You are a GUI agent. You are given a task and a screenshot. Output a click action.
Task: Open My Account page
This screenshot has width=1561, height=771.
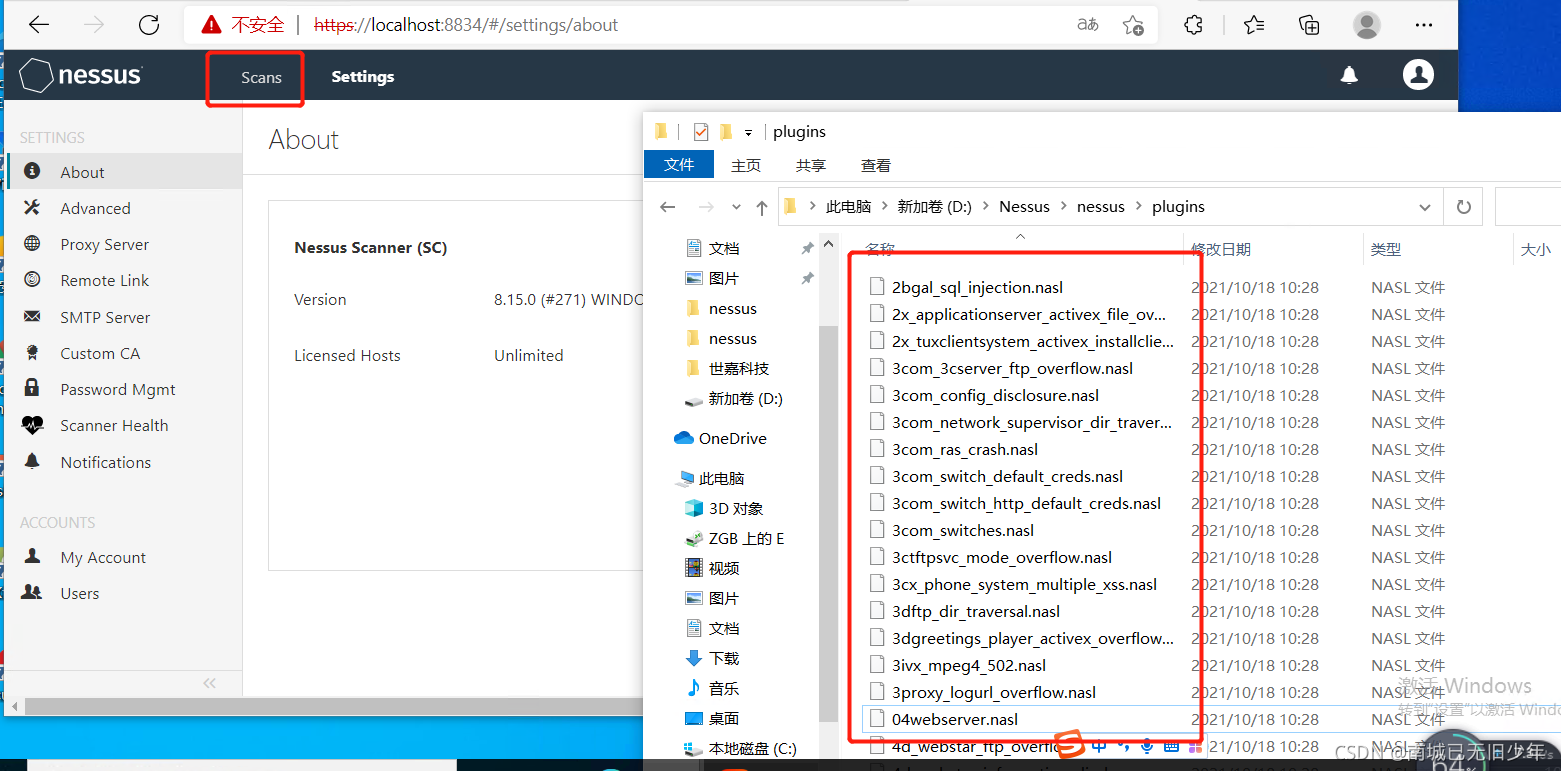tap(103, 557)
